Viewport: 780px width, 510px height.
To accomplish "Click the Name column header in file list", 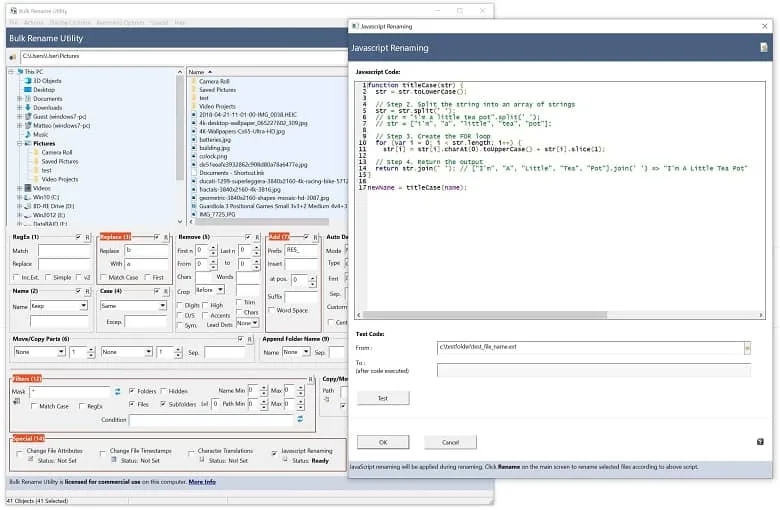I will pos(196,72).
